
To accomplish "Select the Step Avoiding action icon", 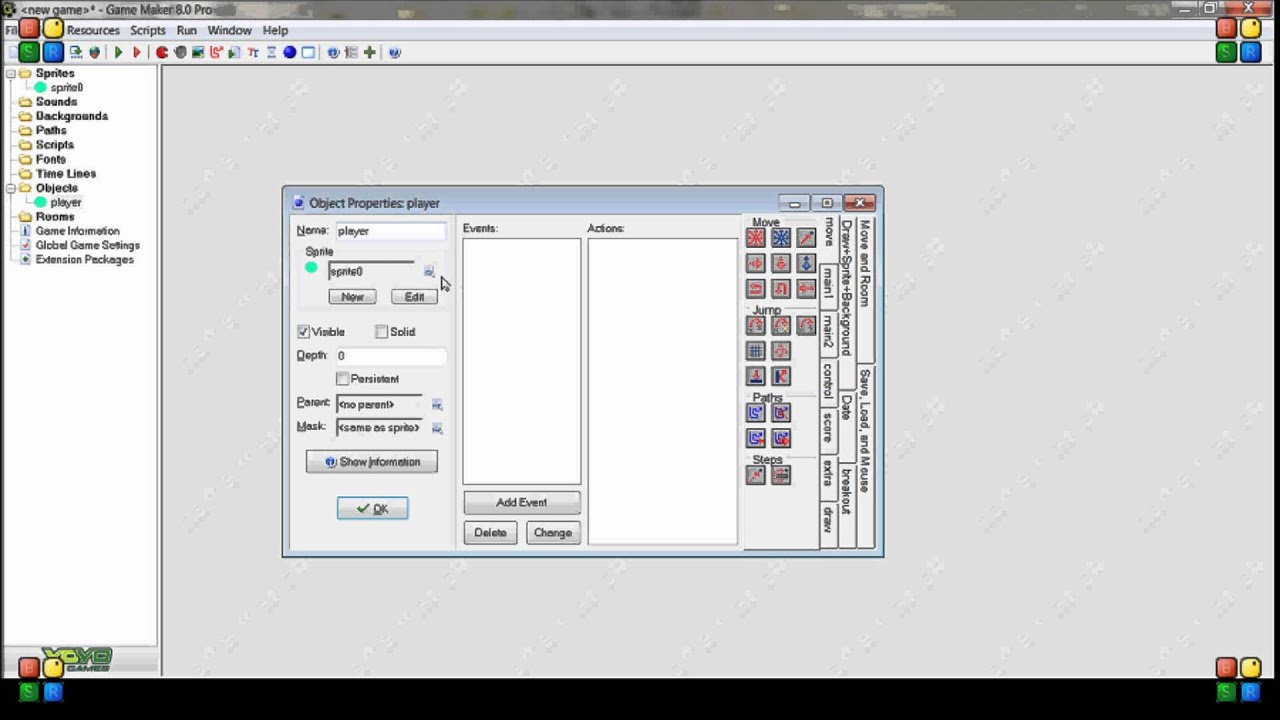I will 781,476.
